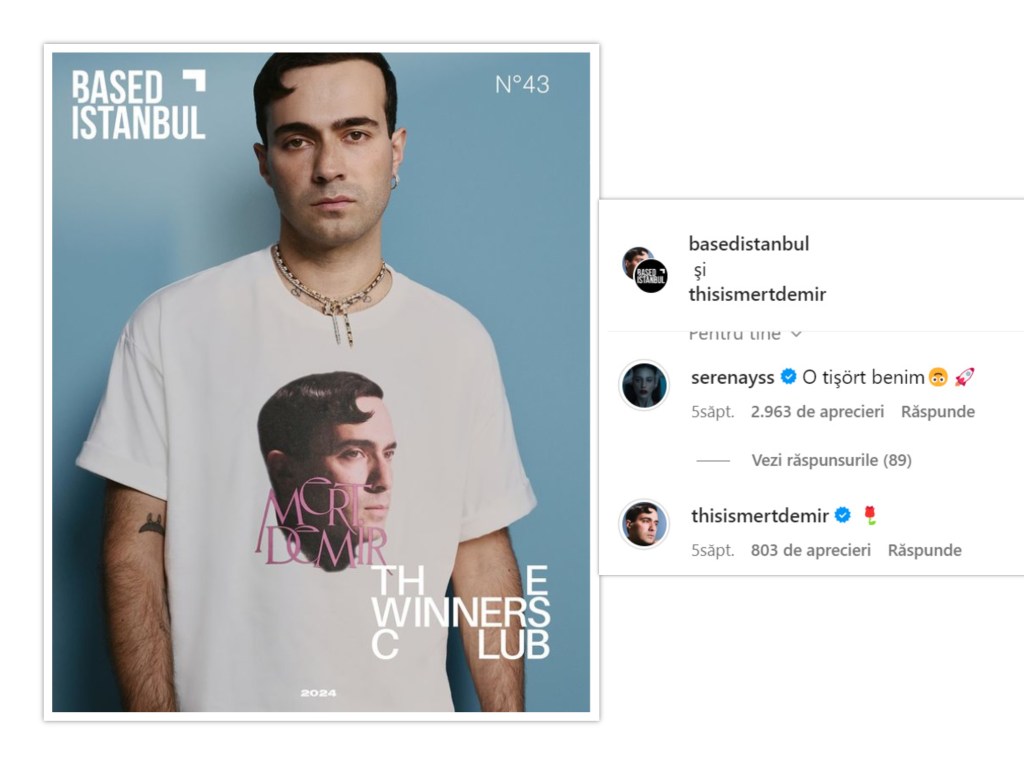Click the Based Istanbul corner logo mark

tap(194, 80)
